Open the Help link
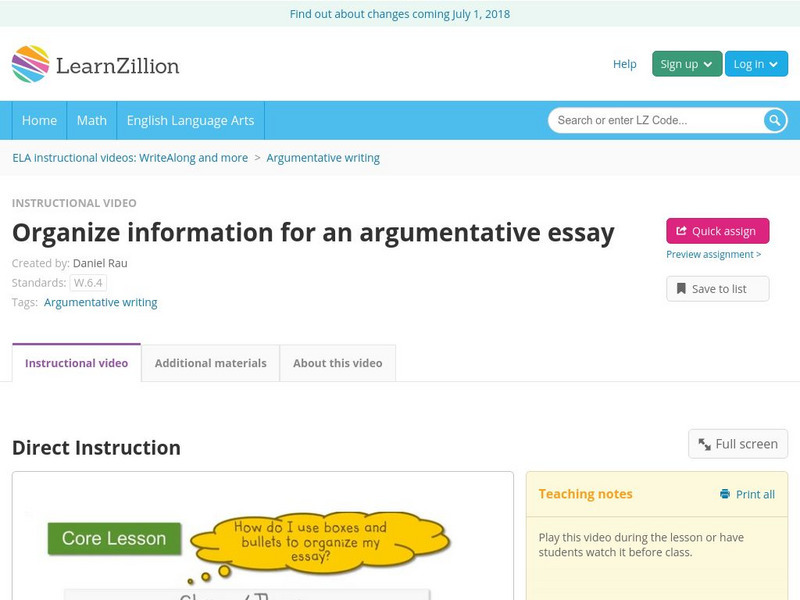This screenshot has height=600, width=800. click(x=623, y=64)
